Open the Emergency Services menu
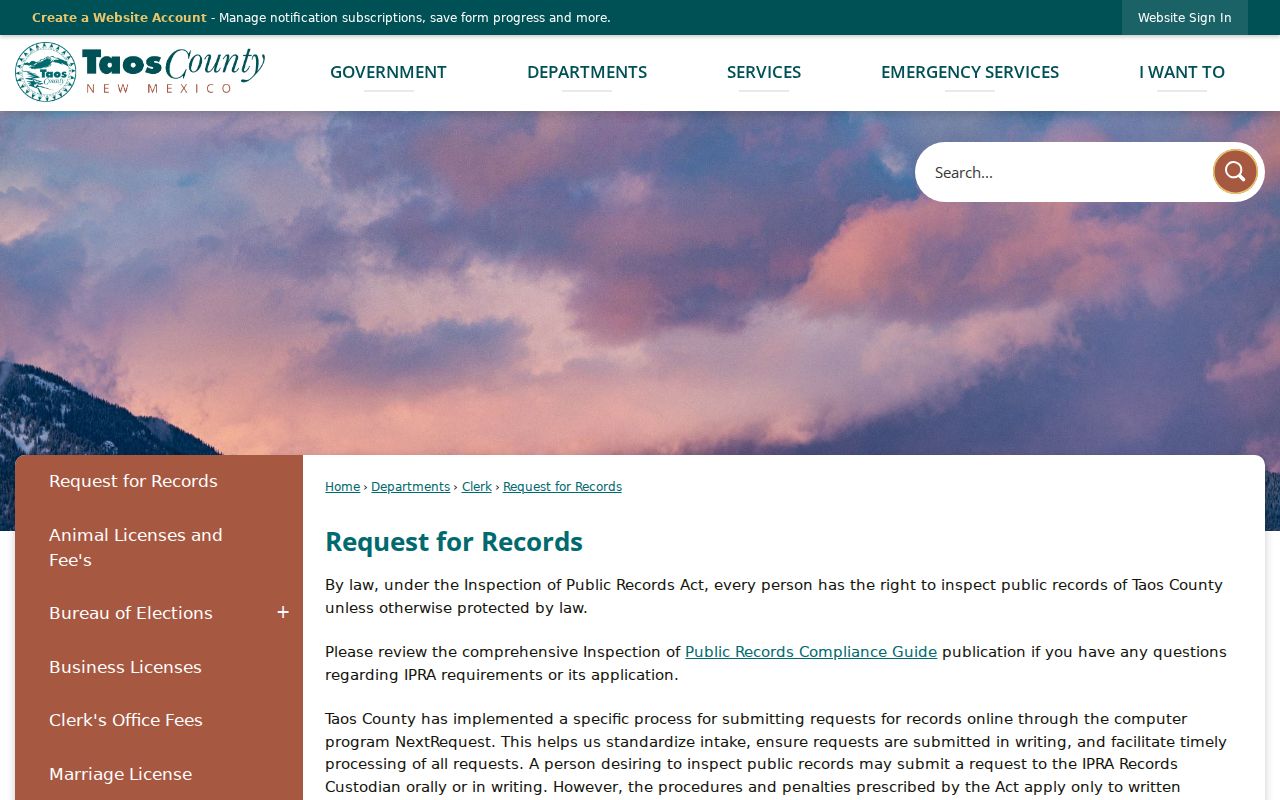 pos(970,72)
